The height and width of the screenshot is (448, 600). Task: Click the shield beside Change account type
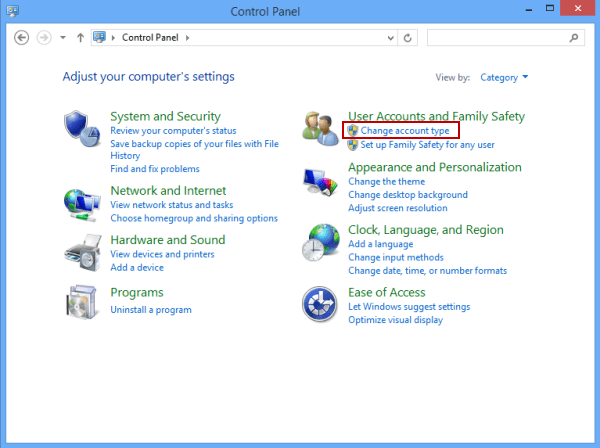(352, 130)
